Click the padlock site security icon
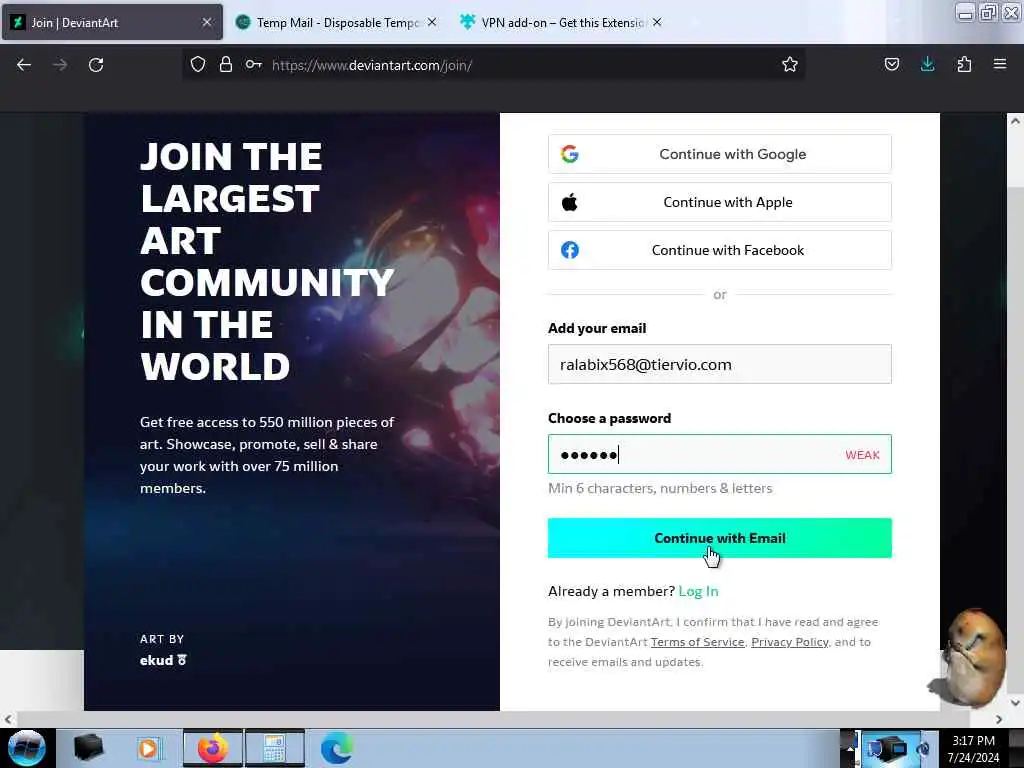 click(226, 64)
